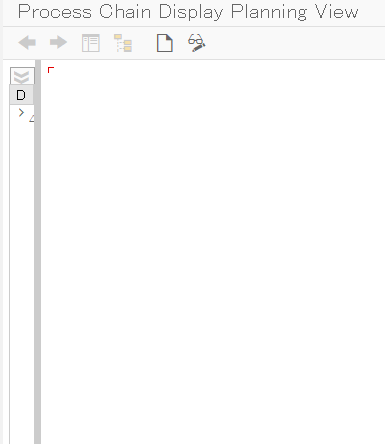Go forward with the right arrow icon

pyautogui.click(x=58, y=43)
